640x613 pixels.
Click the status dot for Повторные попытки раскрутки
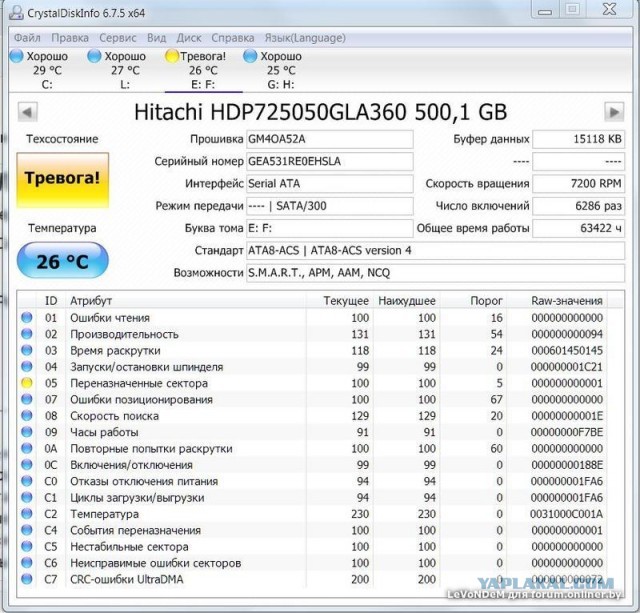pos(27,448)
